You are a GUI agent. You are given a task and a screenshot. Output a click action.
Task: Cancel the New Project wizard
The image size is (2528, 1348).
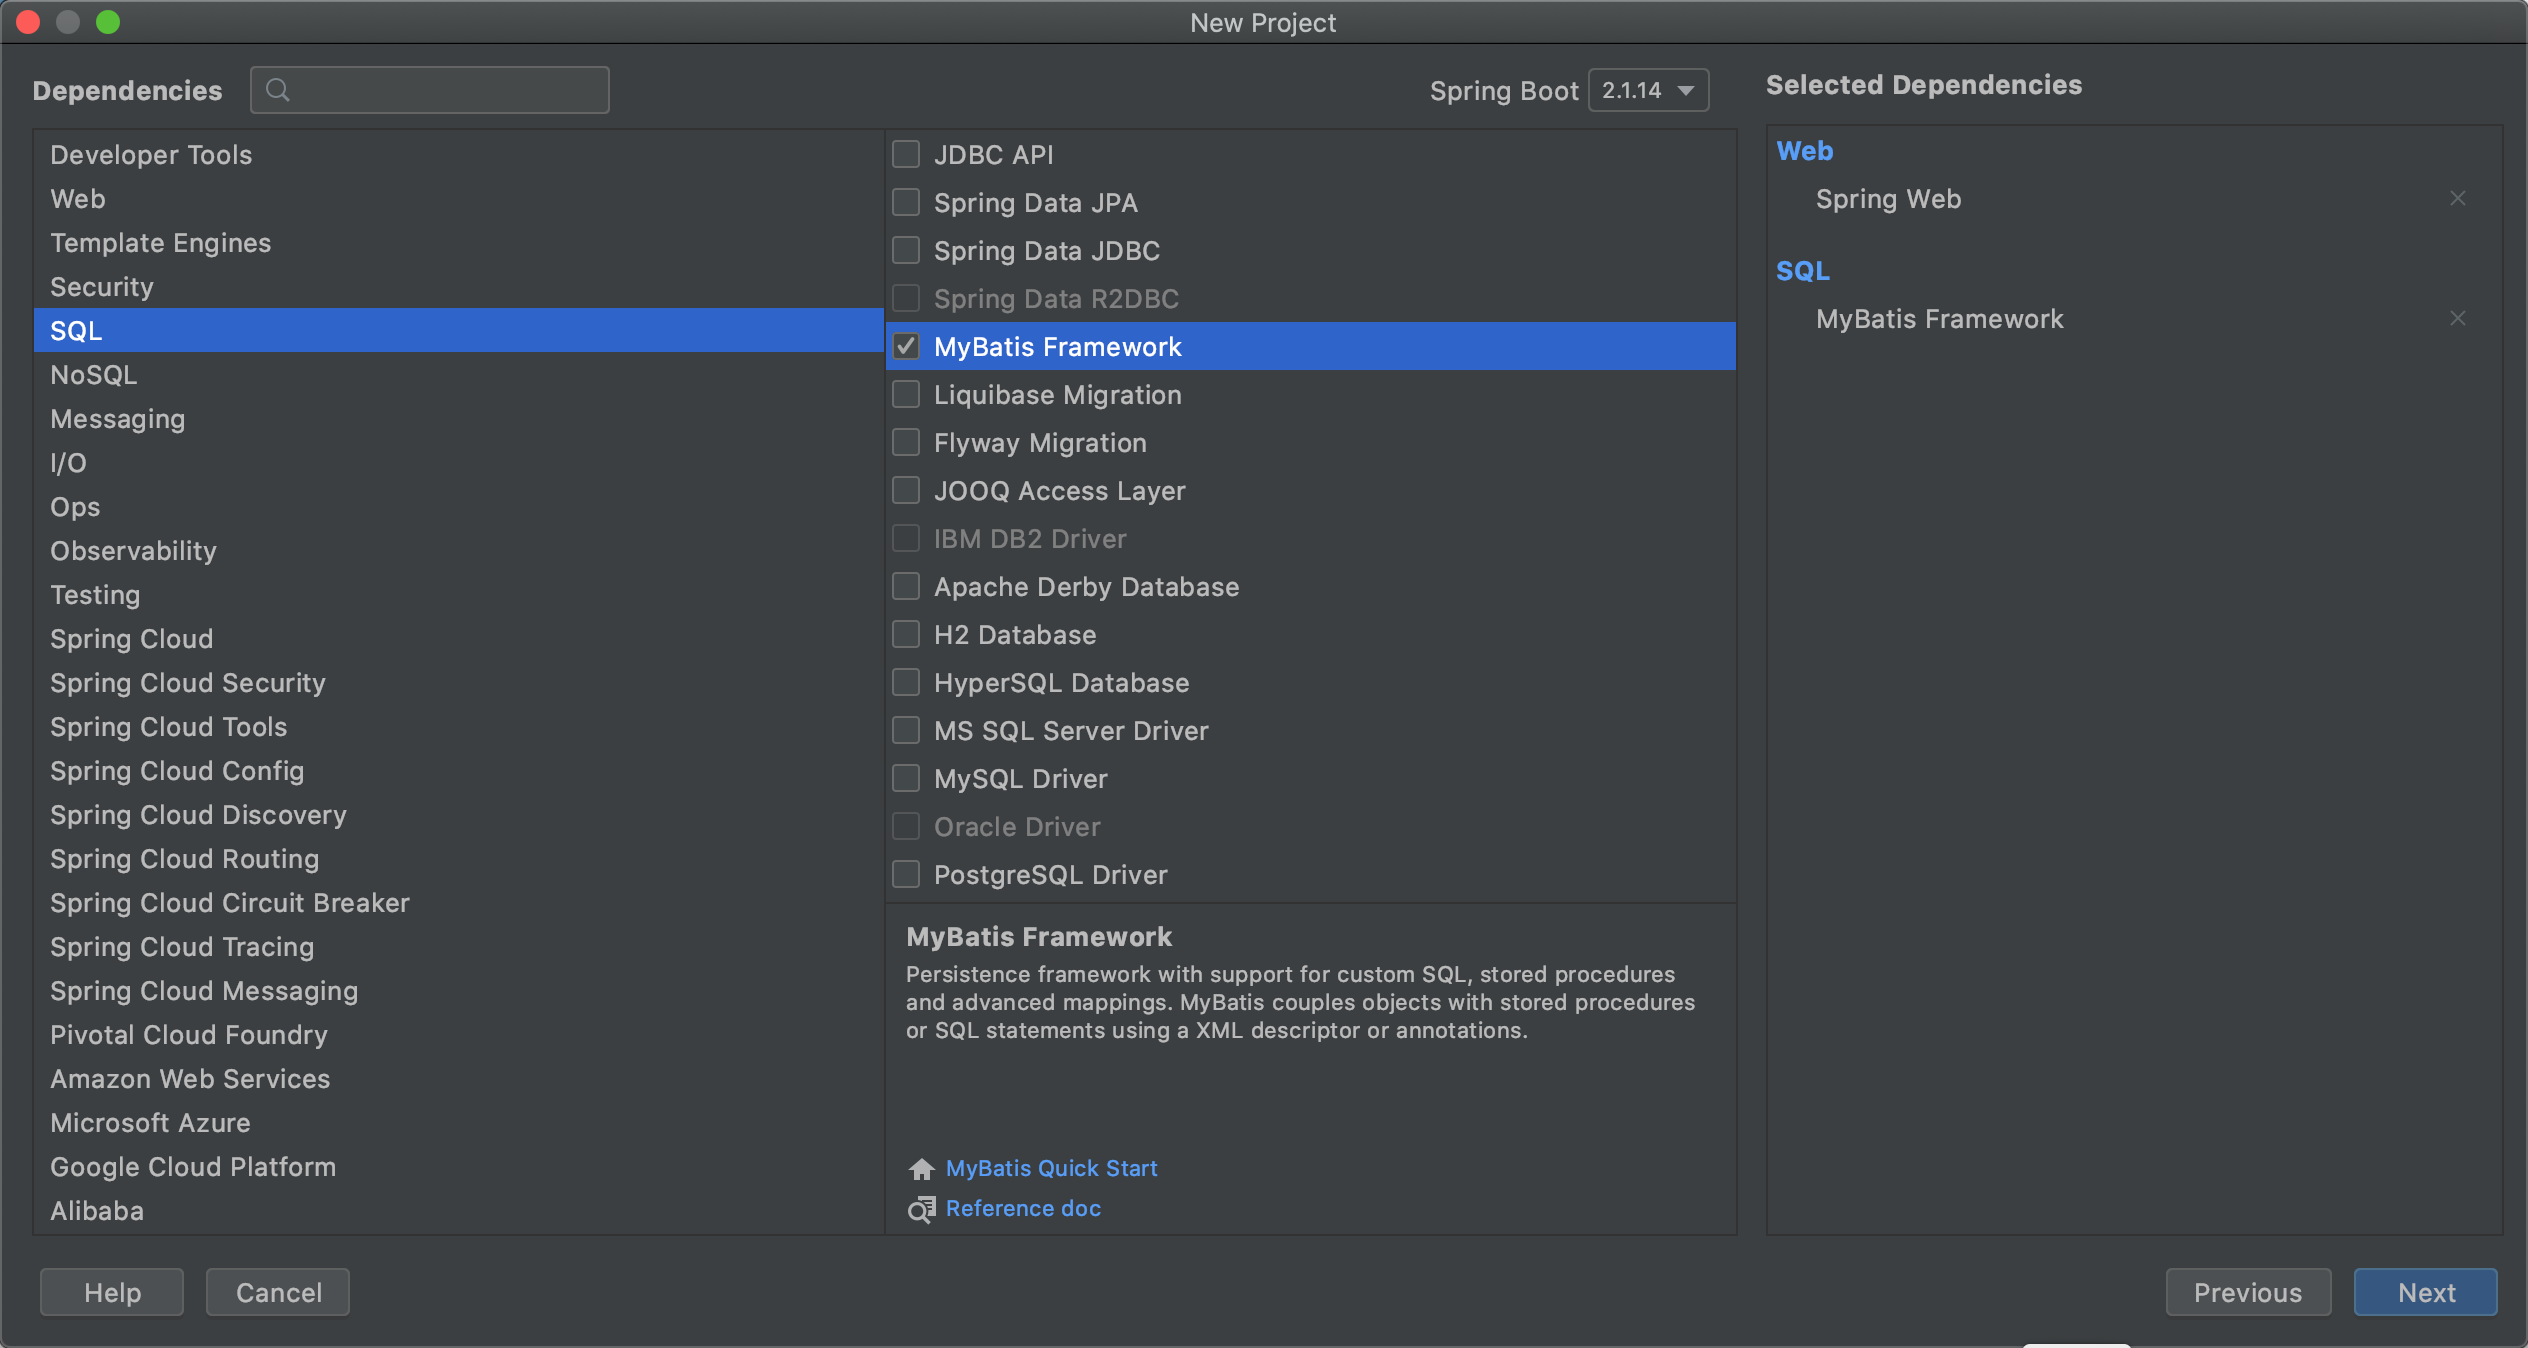[278, 1292]
